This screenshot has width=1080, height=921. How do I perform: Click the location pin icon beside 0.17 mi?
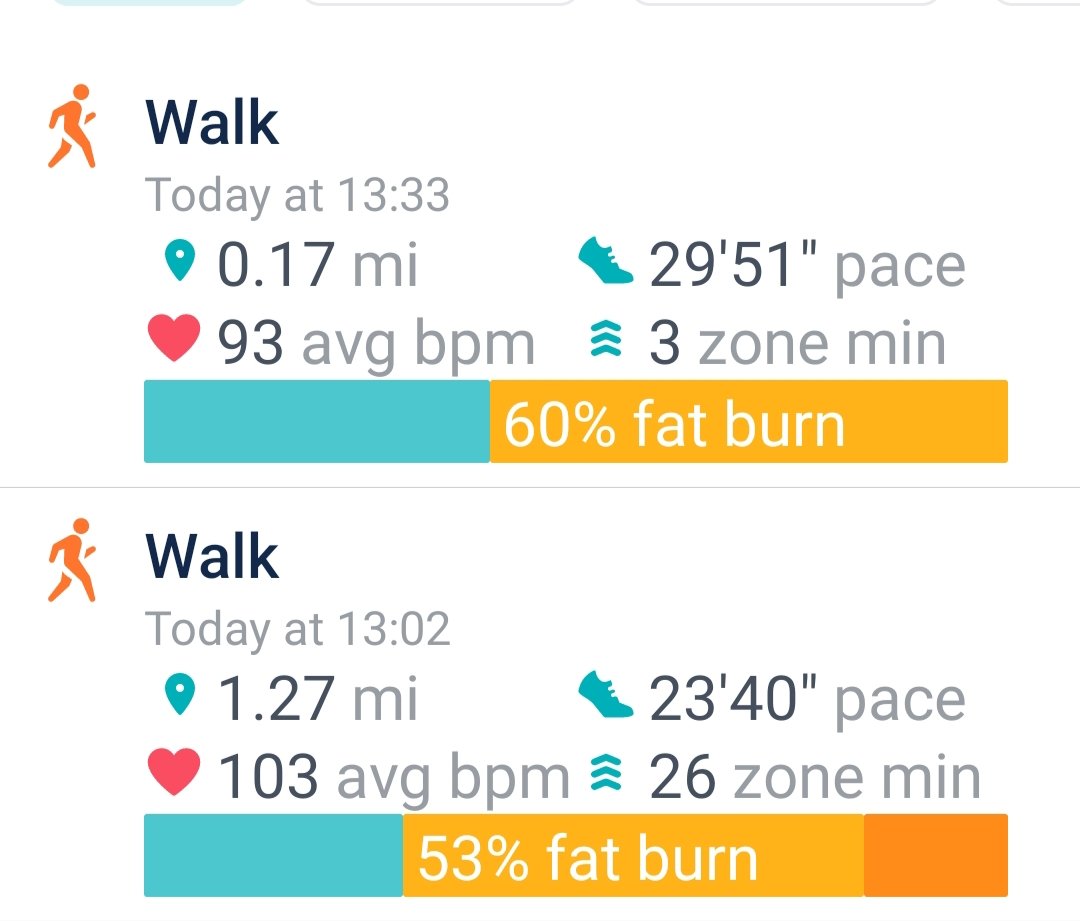pos(180,263)
